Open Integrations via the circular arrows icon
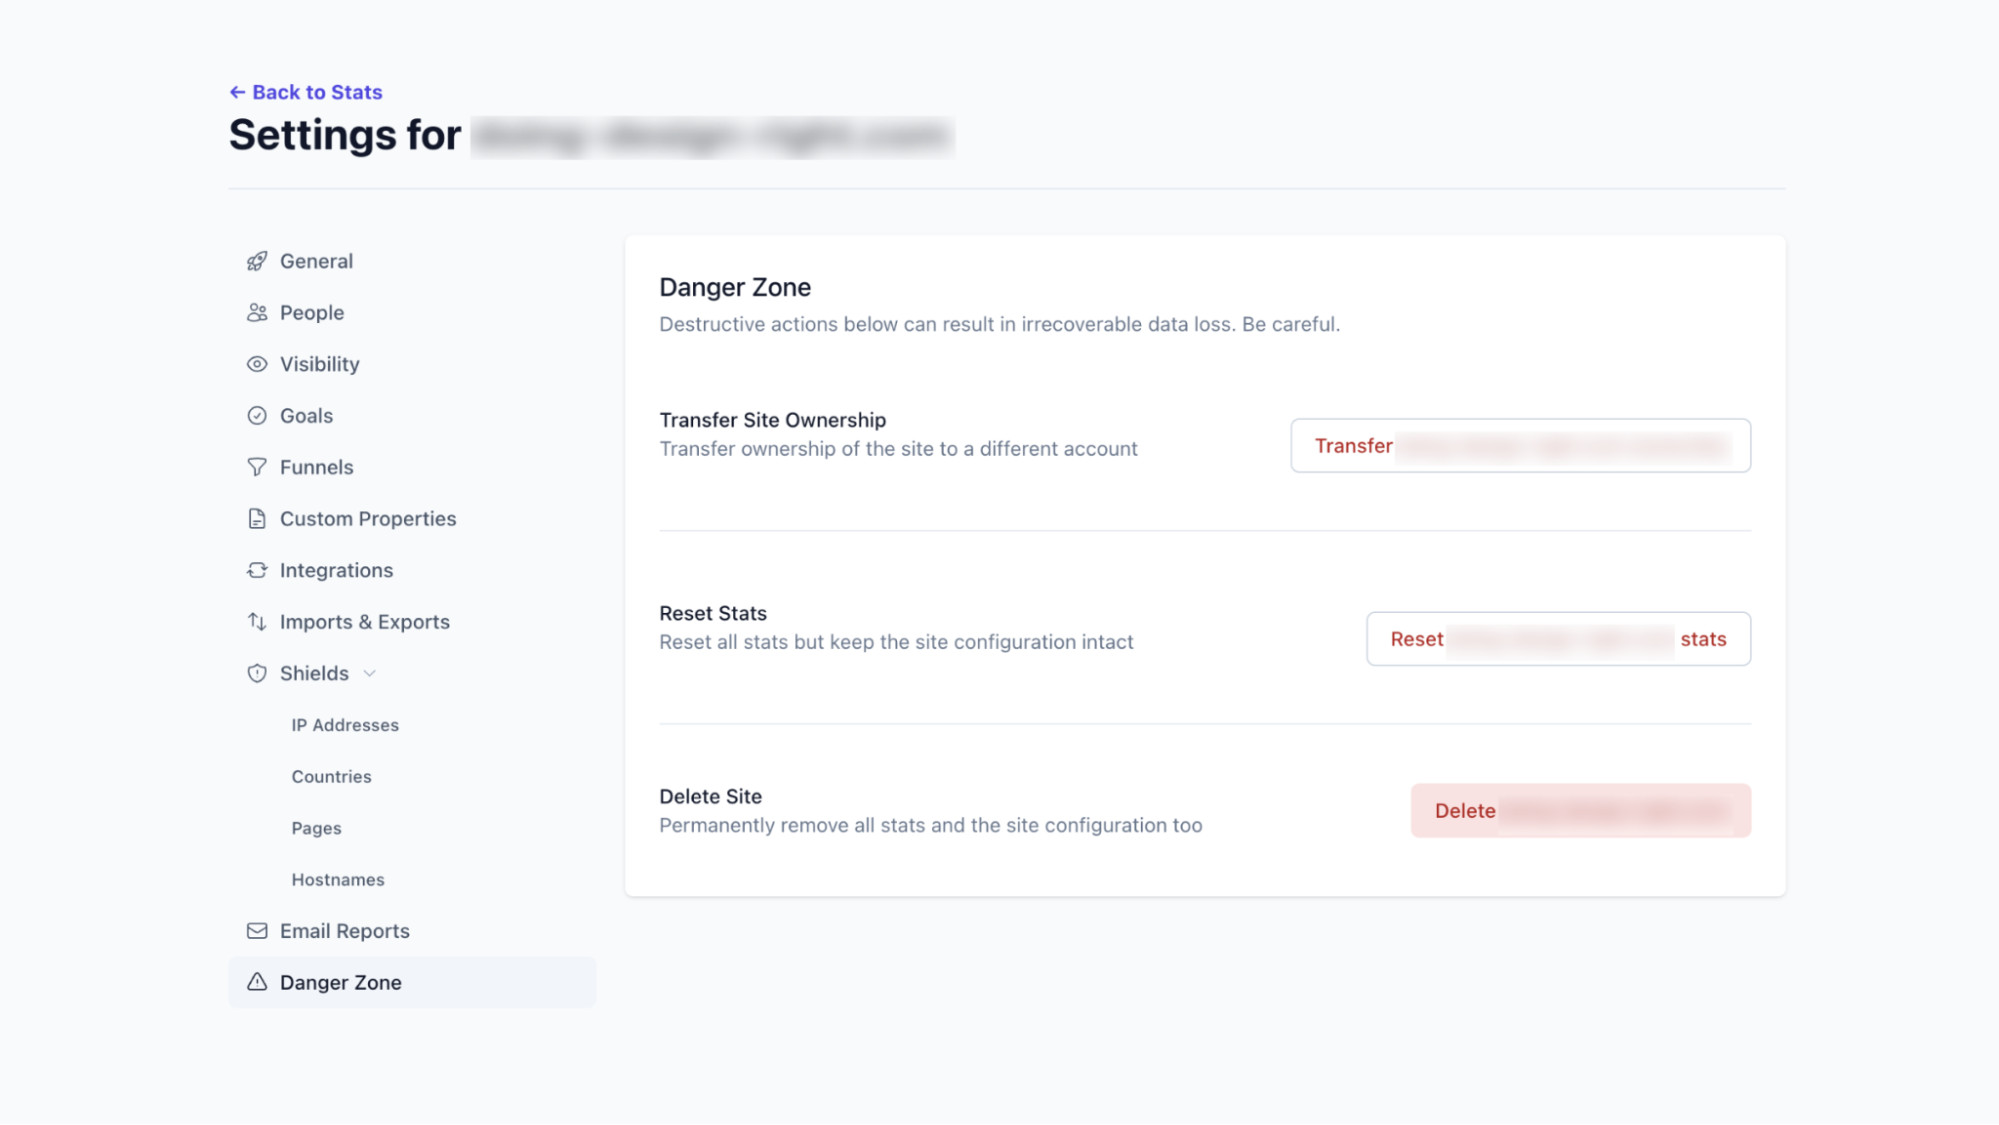The image size is (1999, 1125). pyautogui.click(x=257, y=570)
